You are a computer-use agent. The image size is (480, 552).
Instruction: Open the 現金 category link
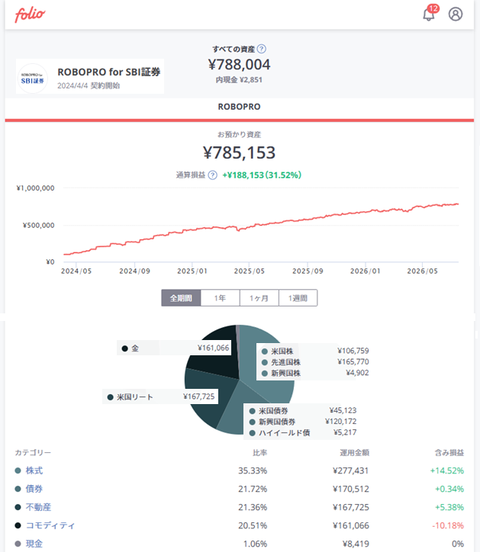click(34, 544)
